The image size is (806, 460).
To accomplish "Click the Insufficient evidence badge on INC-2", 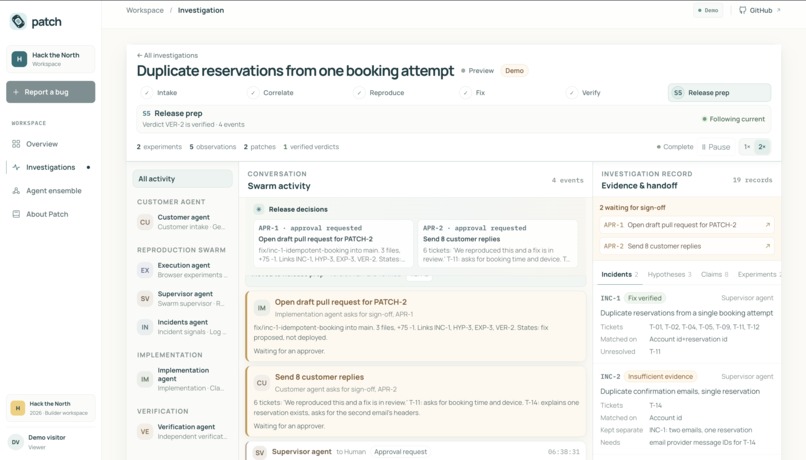I will coord(661,377).
